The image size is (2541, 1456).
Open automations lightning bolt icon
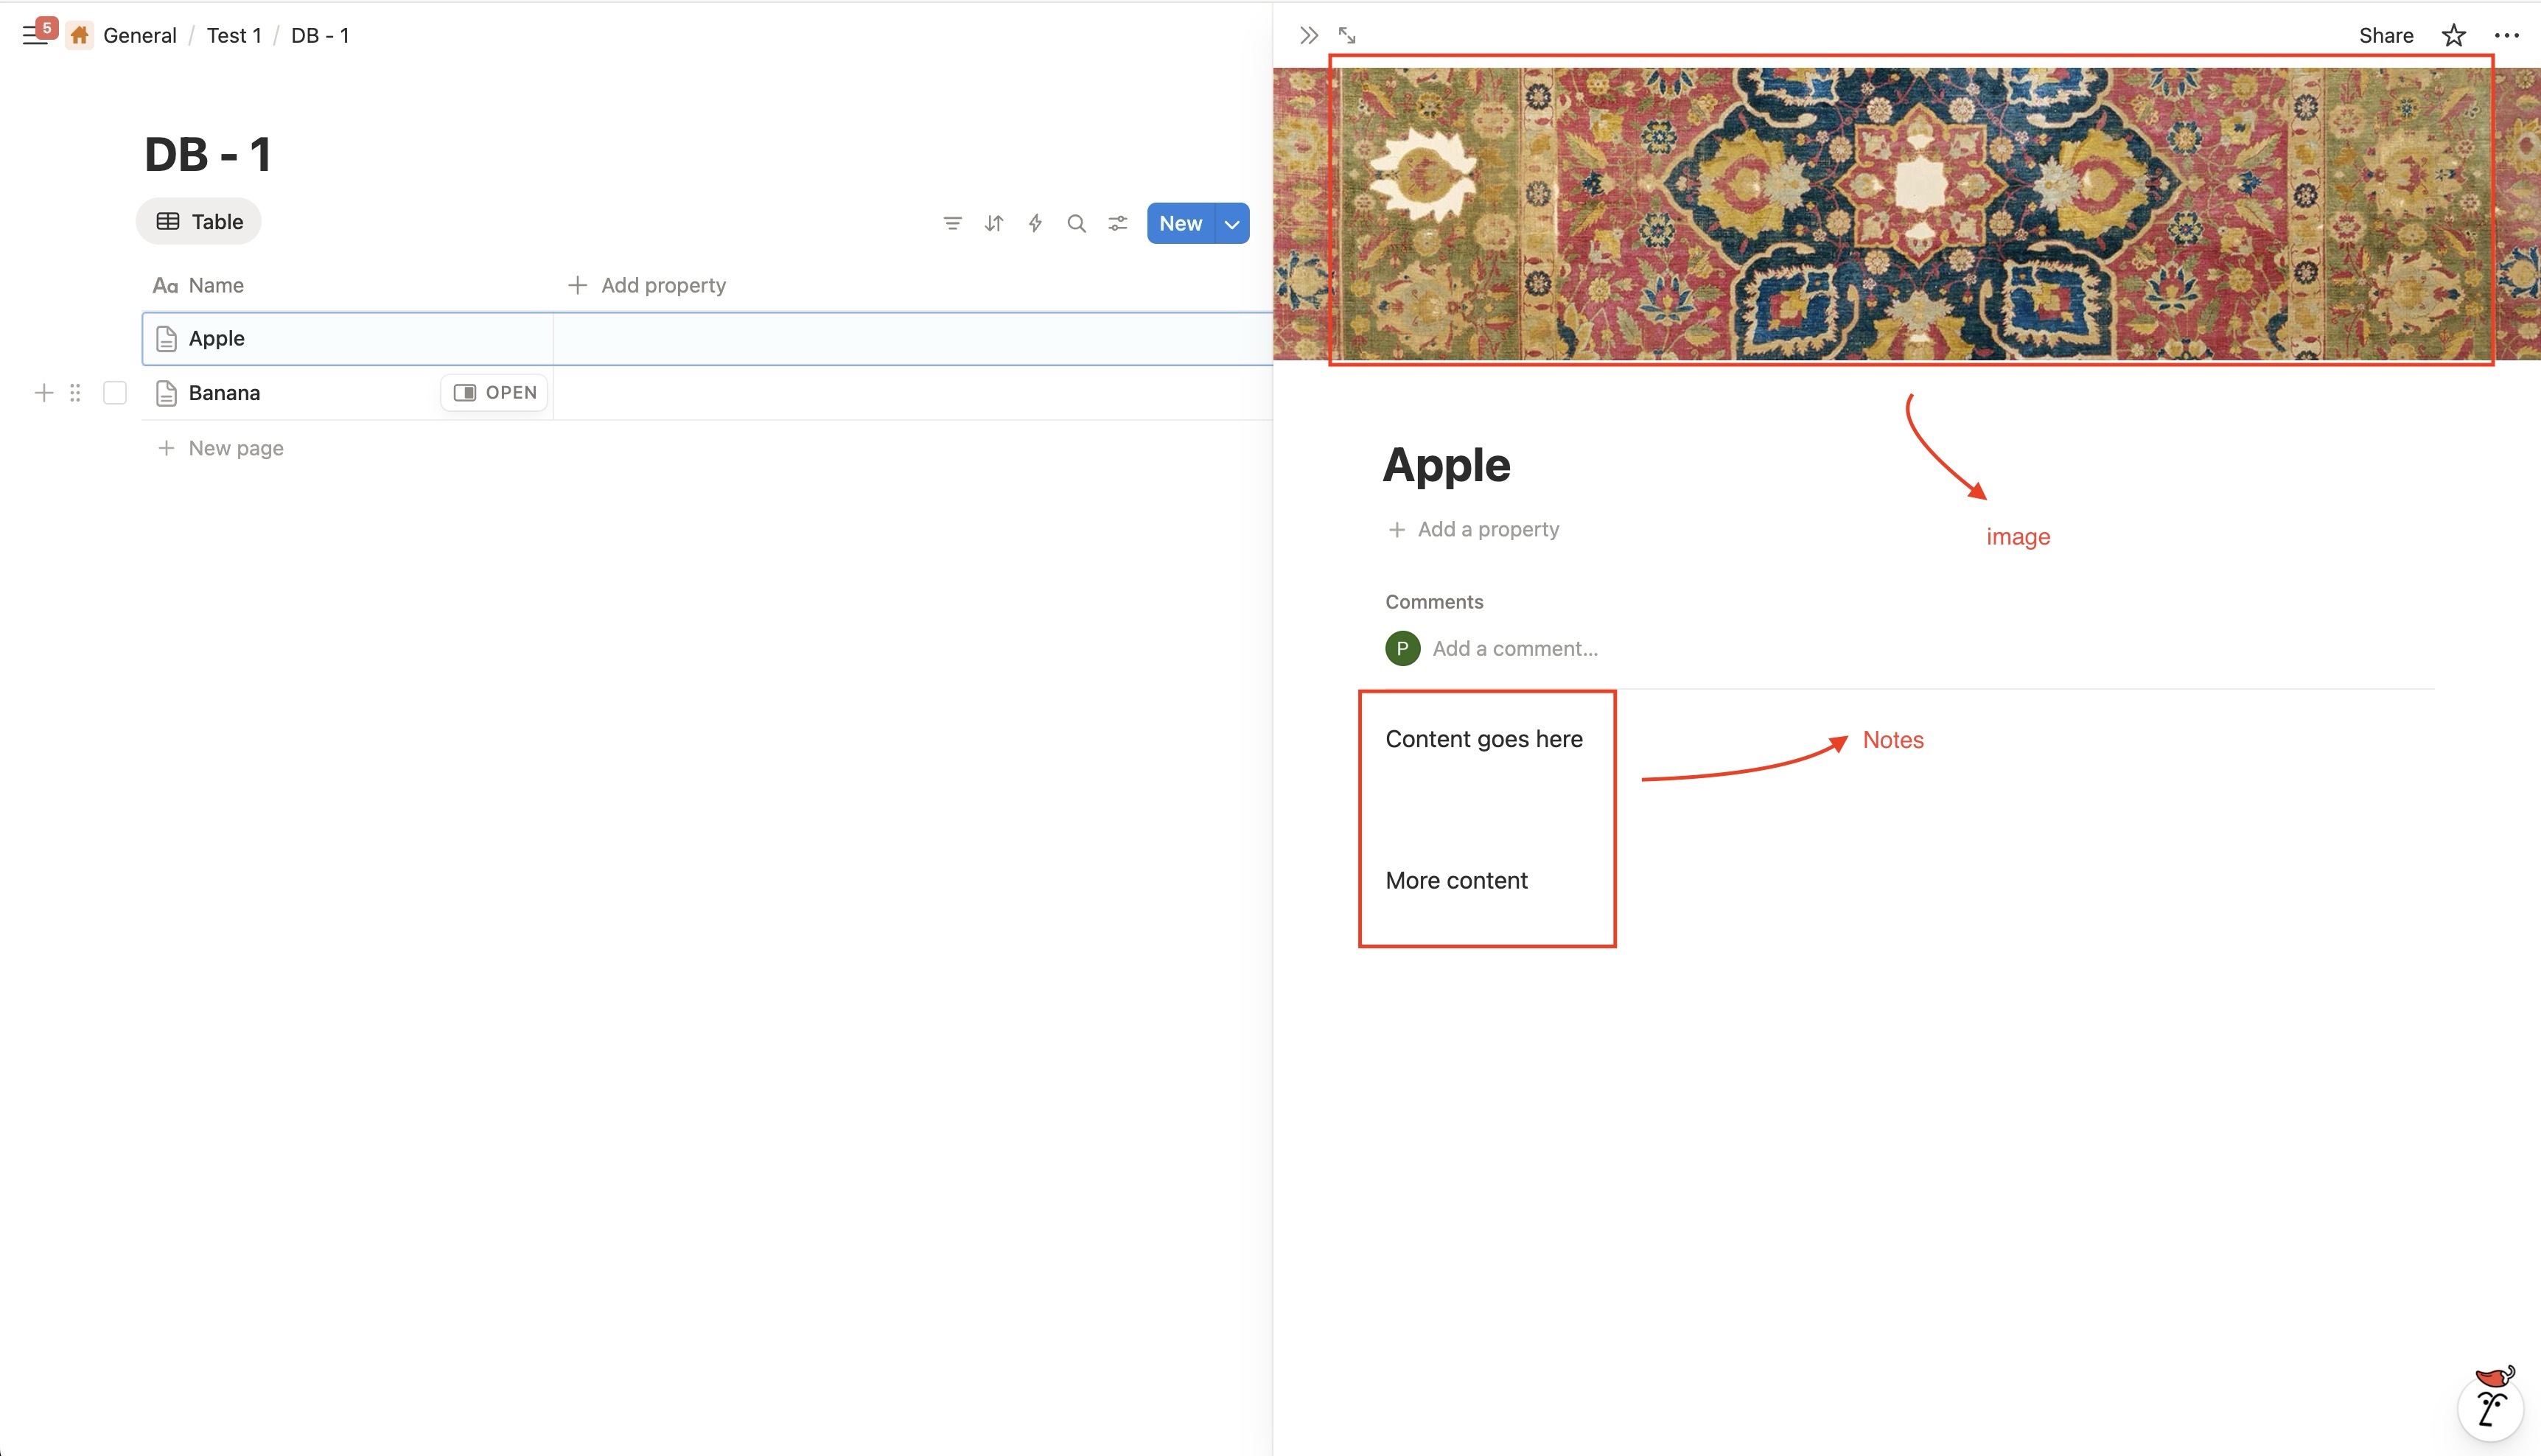tap(1035, 223)
